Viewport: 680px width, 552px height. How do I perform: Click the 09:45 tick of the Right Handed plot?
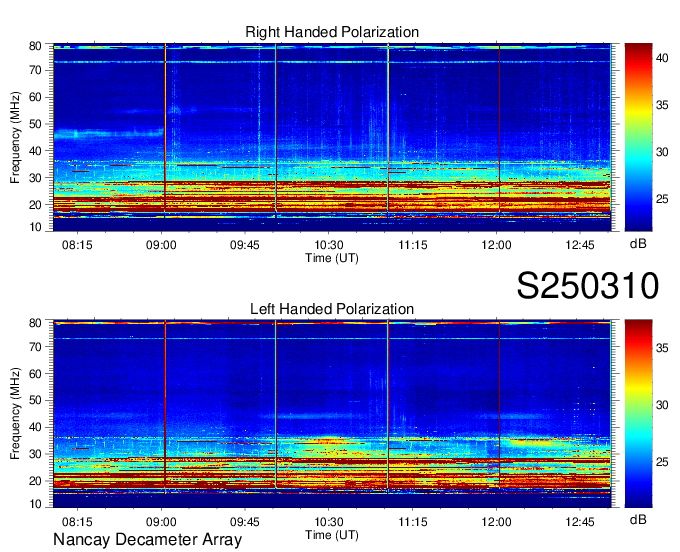(x=245, y=245)
